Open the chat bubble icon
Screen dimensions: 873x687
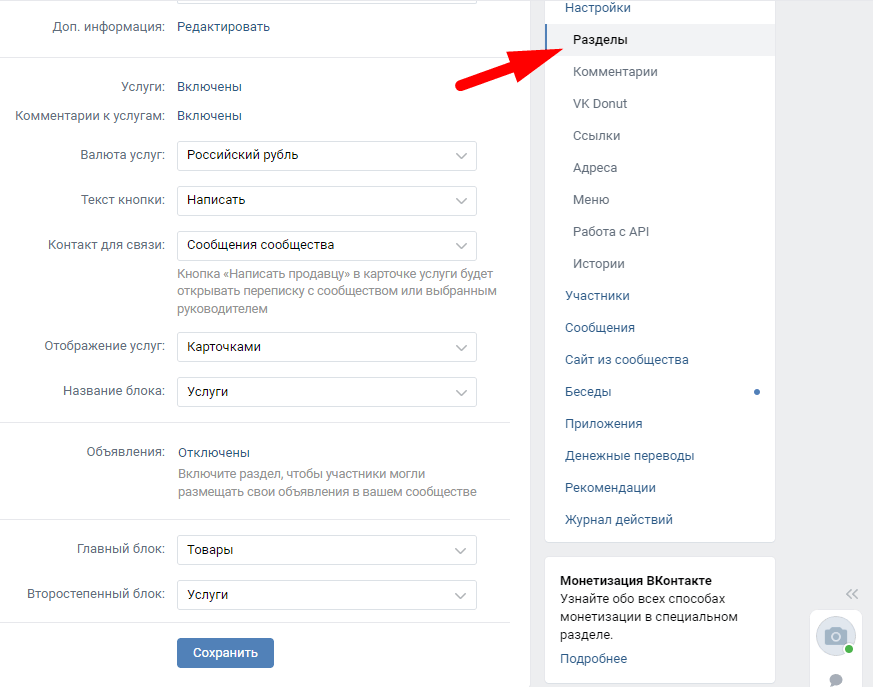[x=836, y=680]
